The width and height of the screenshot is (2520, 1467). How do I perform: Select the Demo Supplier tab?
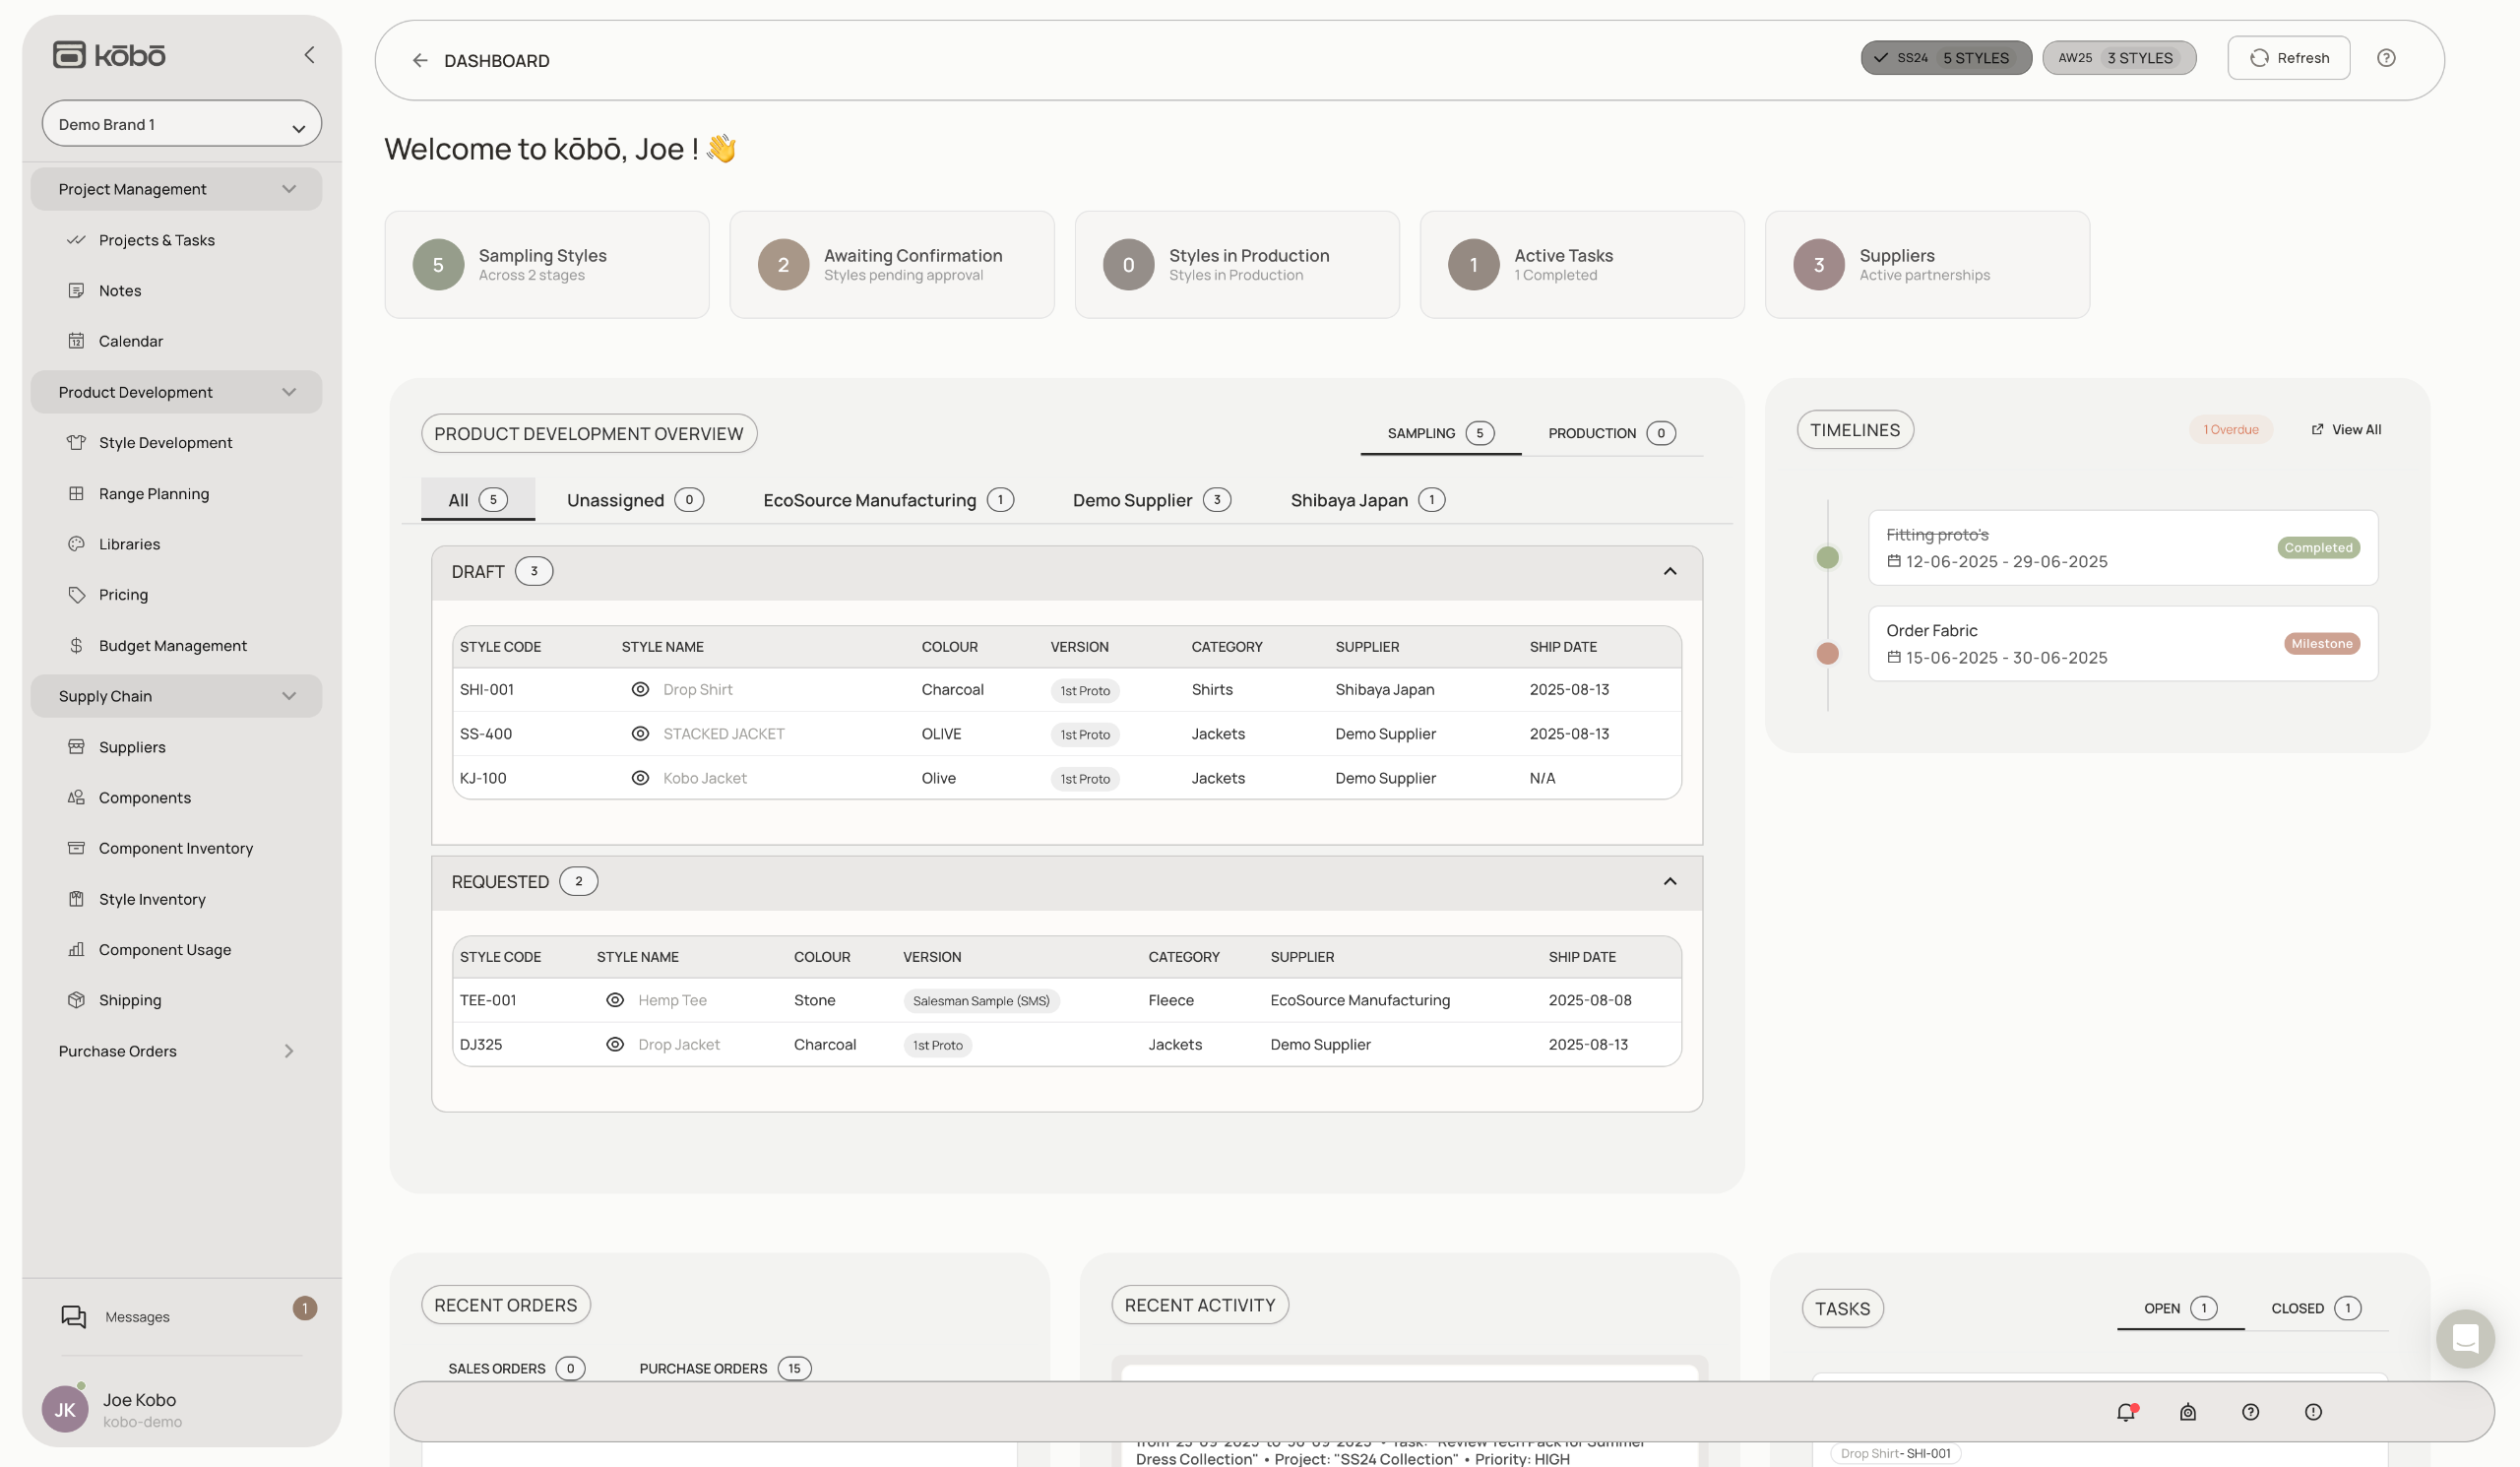point(1150,500)
